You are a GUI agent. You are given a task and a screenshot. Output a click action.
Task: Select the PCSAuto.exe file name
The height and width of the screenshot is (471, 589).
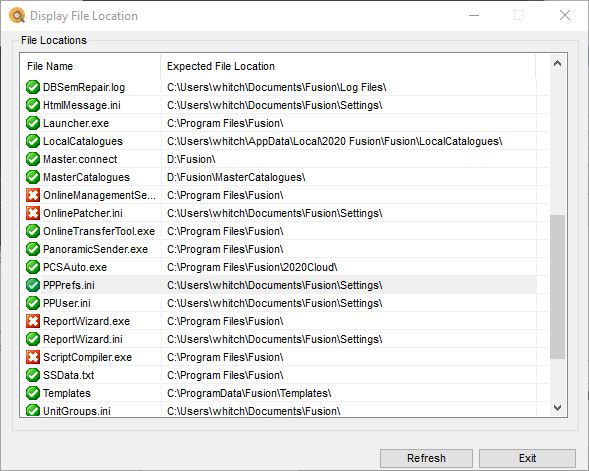point(75,268)
